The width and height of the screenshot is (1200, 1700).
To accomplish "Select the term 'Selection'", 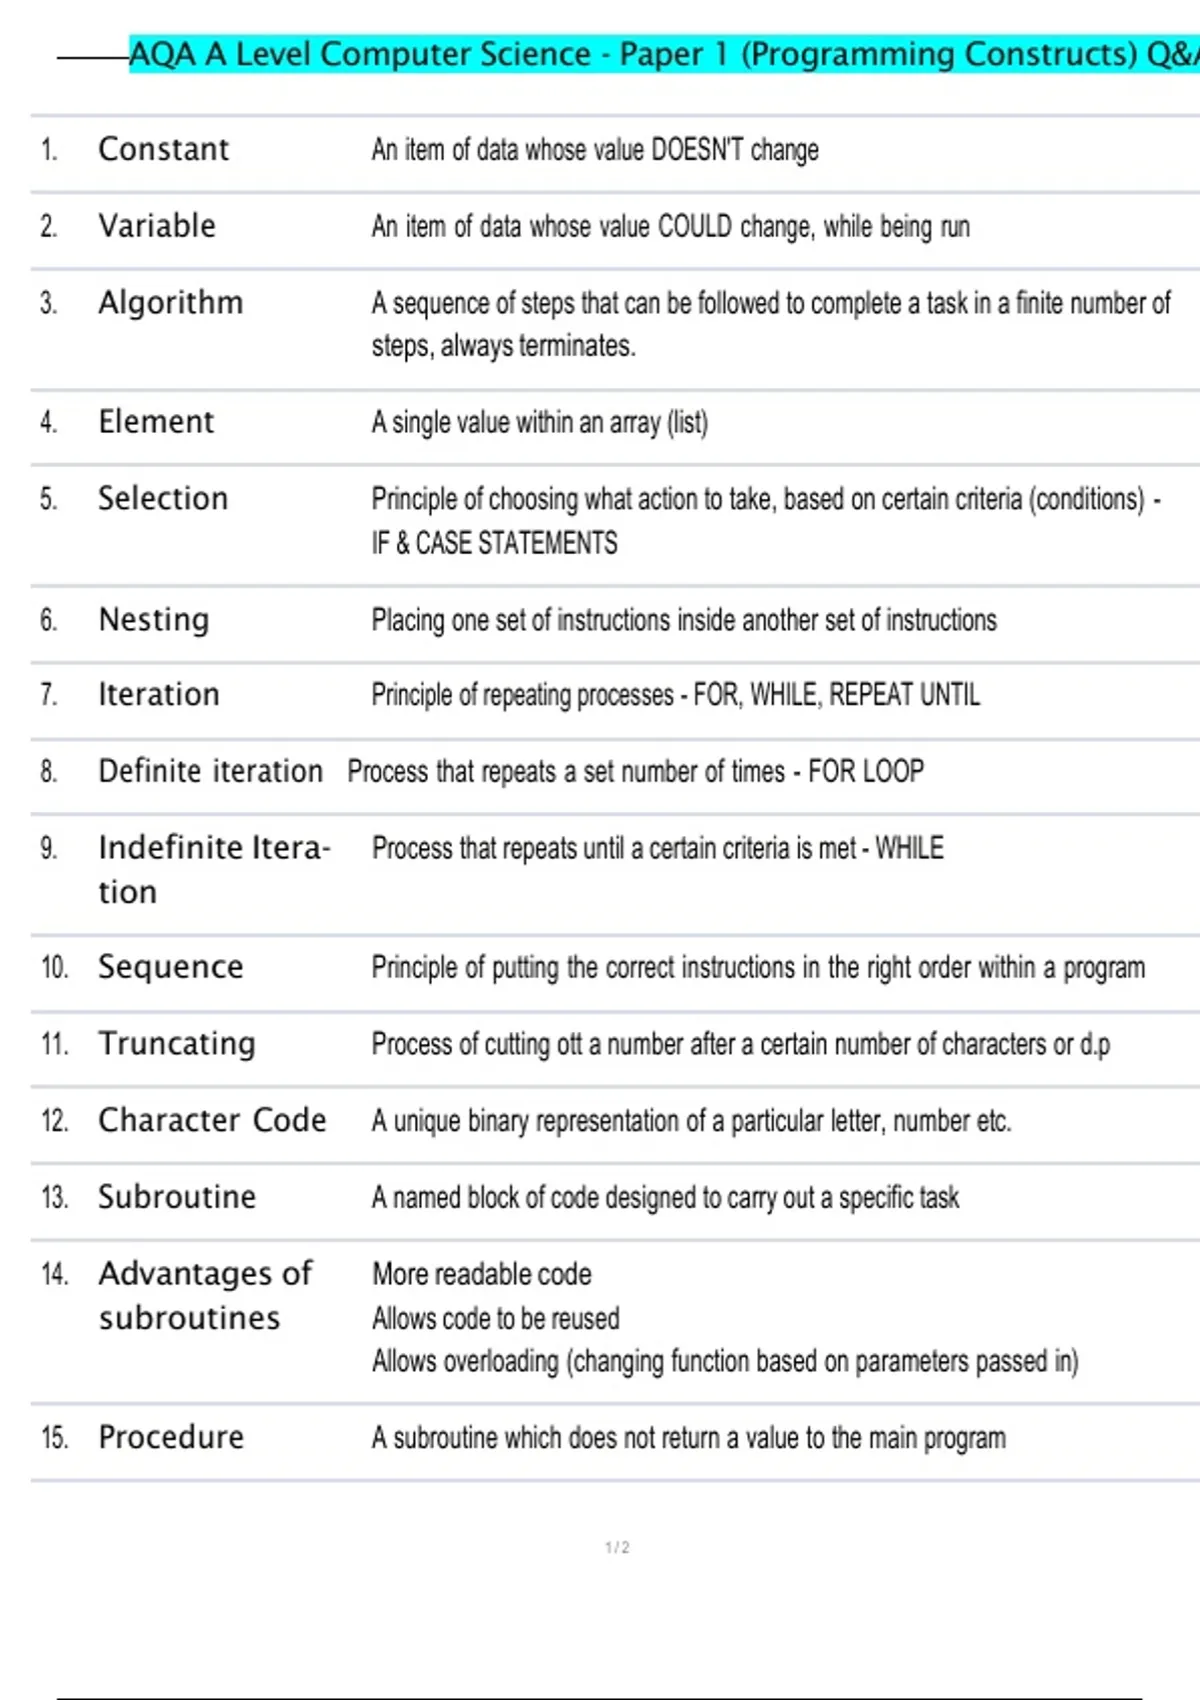I will tap(163, 499).
